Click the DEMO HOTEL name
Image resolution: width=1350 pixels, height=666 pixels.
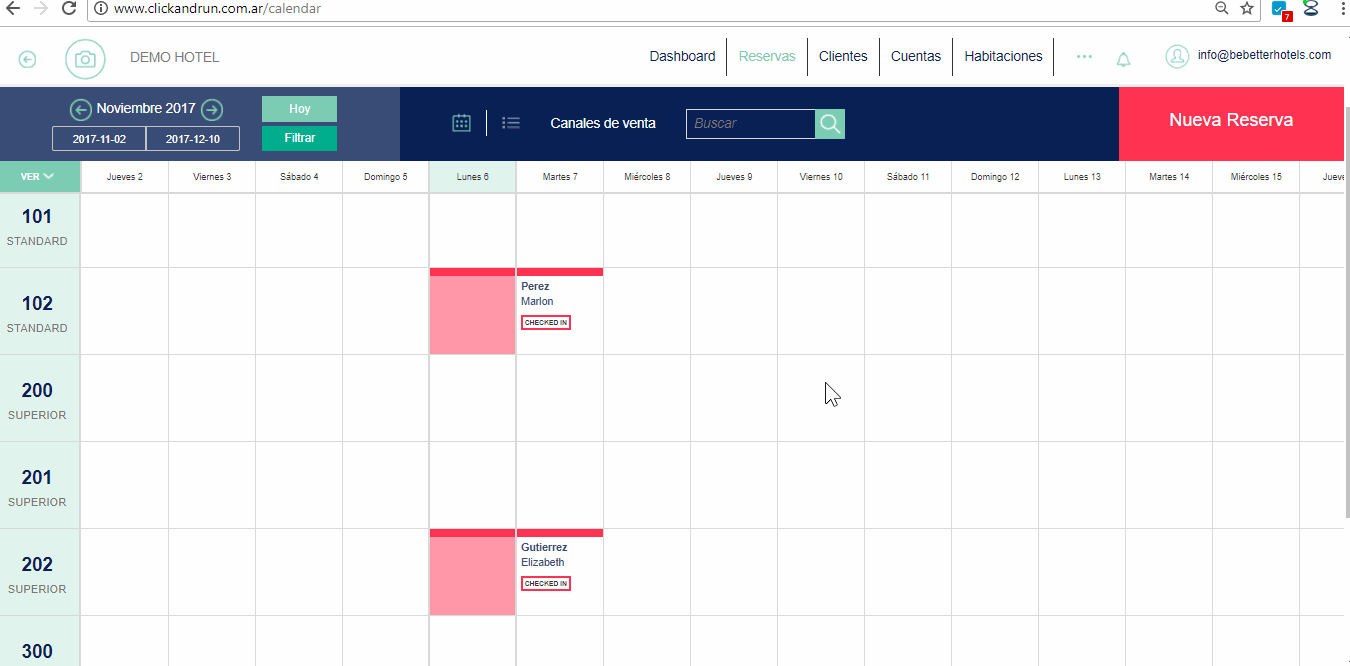pyautogui.click(x=174, y=58)
